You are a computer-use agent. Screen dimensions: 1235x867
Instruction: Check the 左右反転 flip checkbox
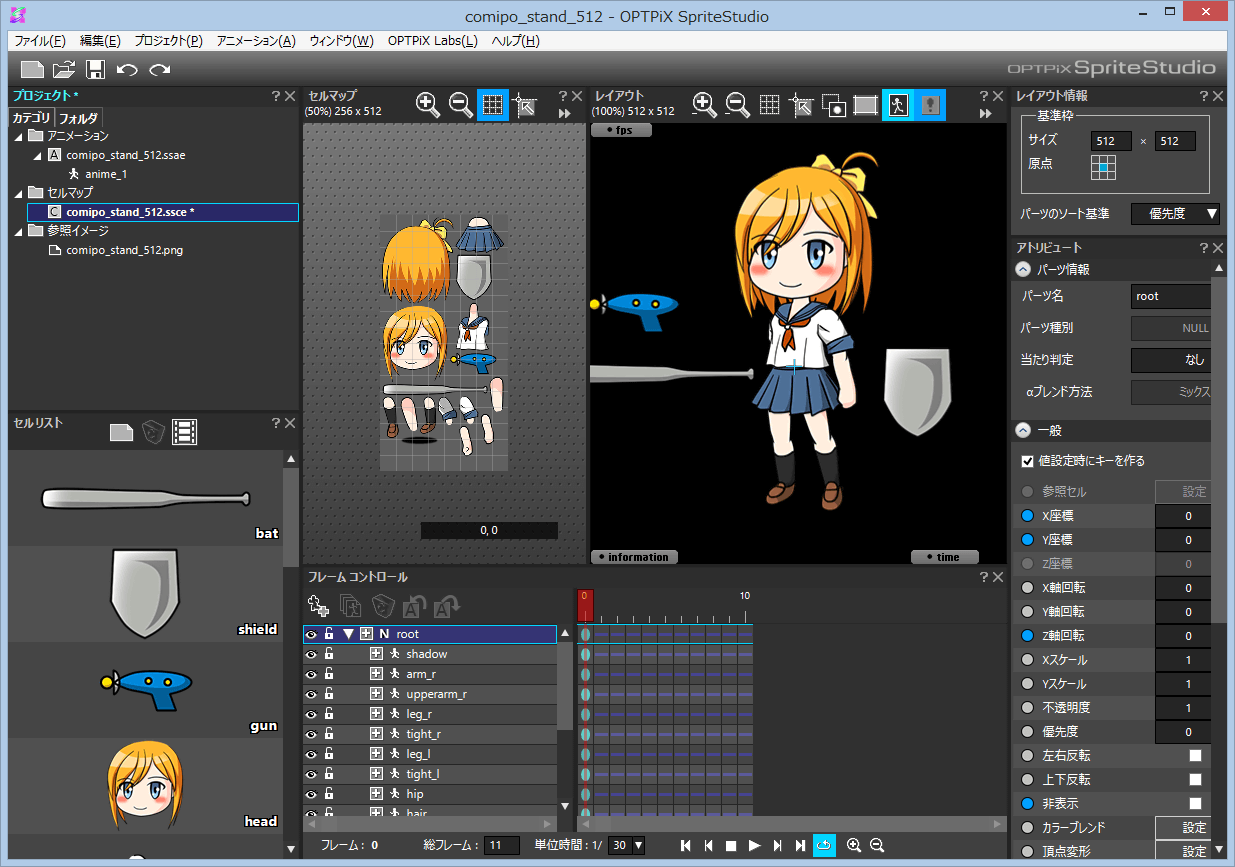(x=1195, y=756)
